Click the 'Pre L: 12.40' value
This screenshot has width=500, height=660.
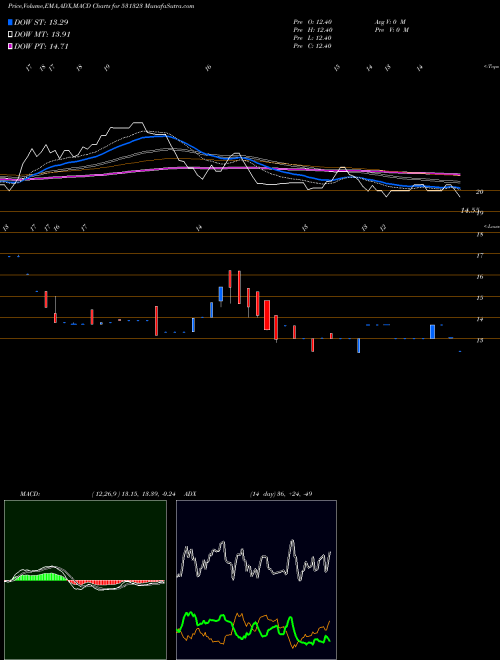pos(313,38)
